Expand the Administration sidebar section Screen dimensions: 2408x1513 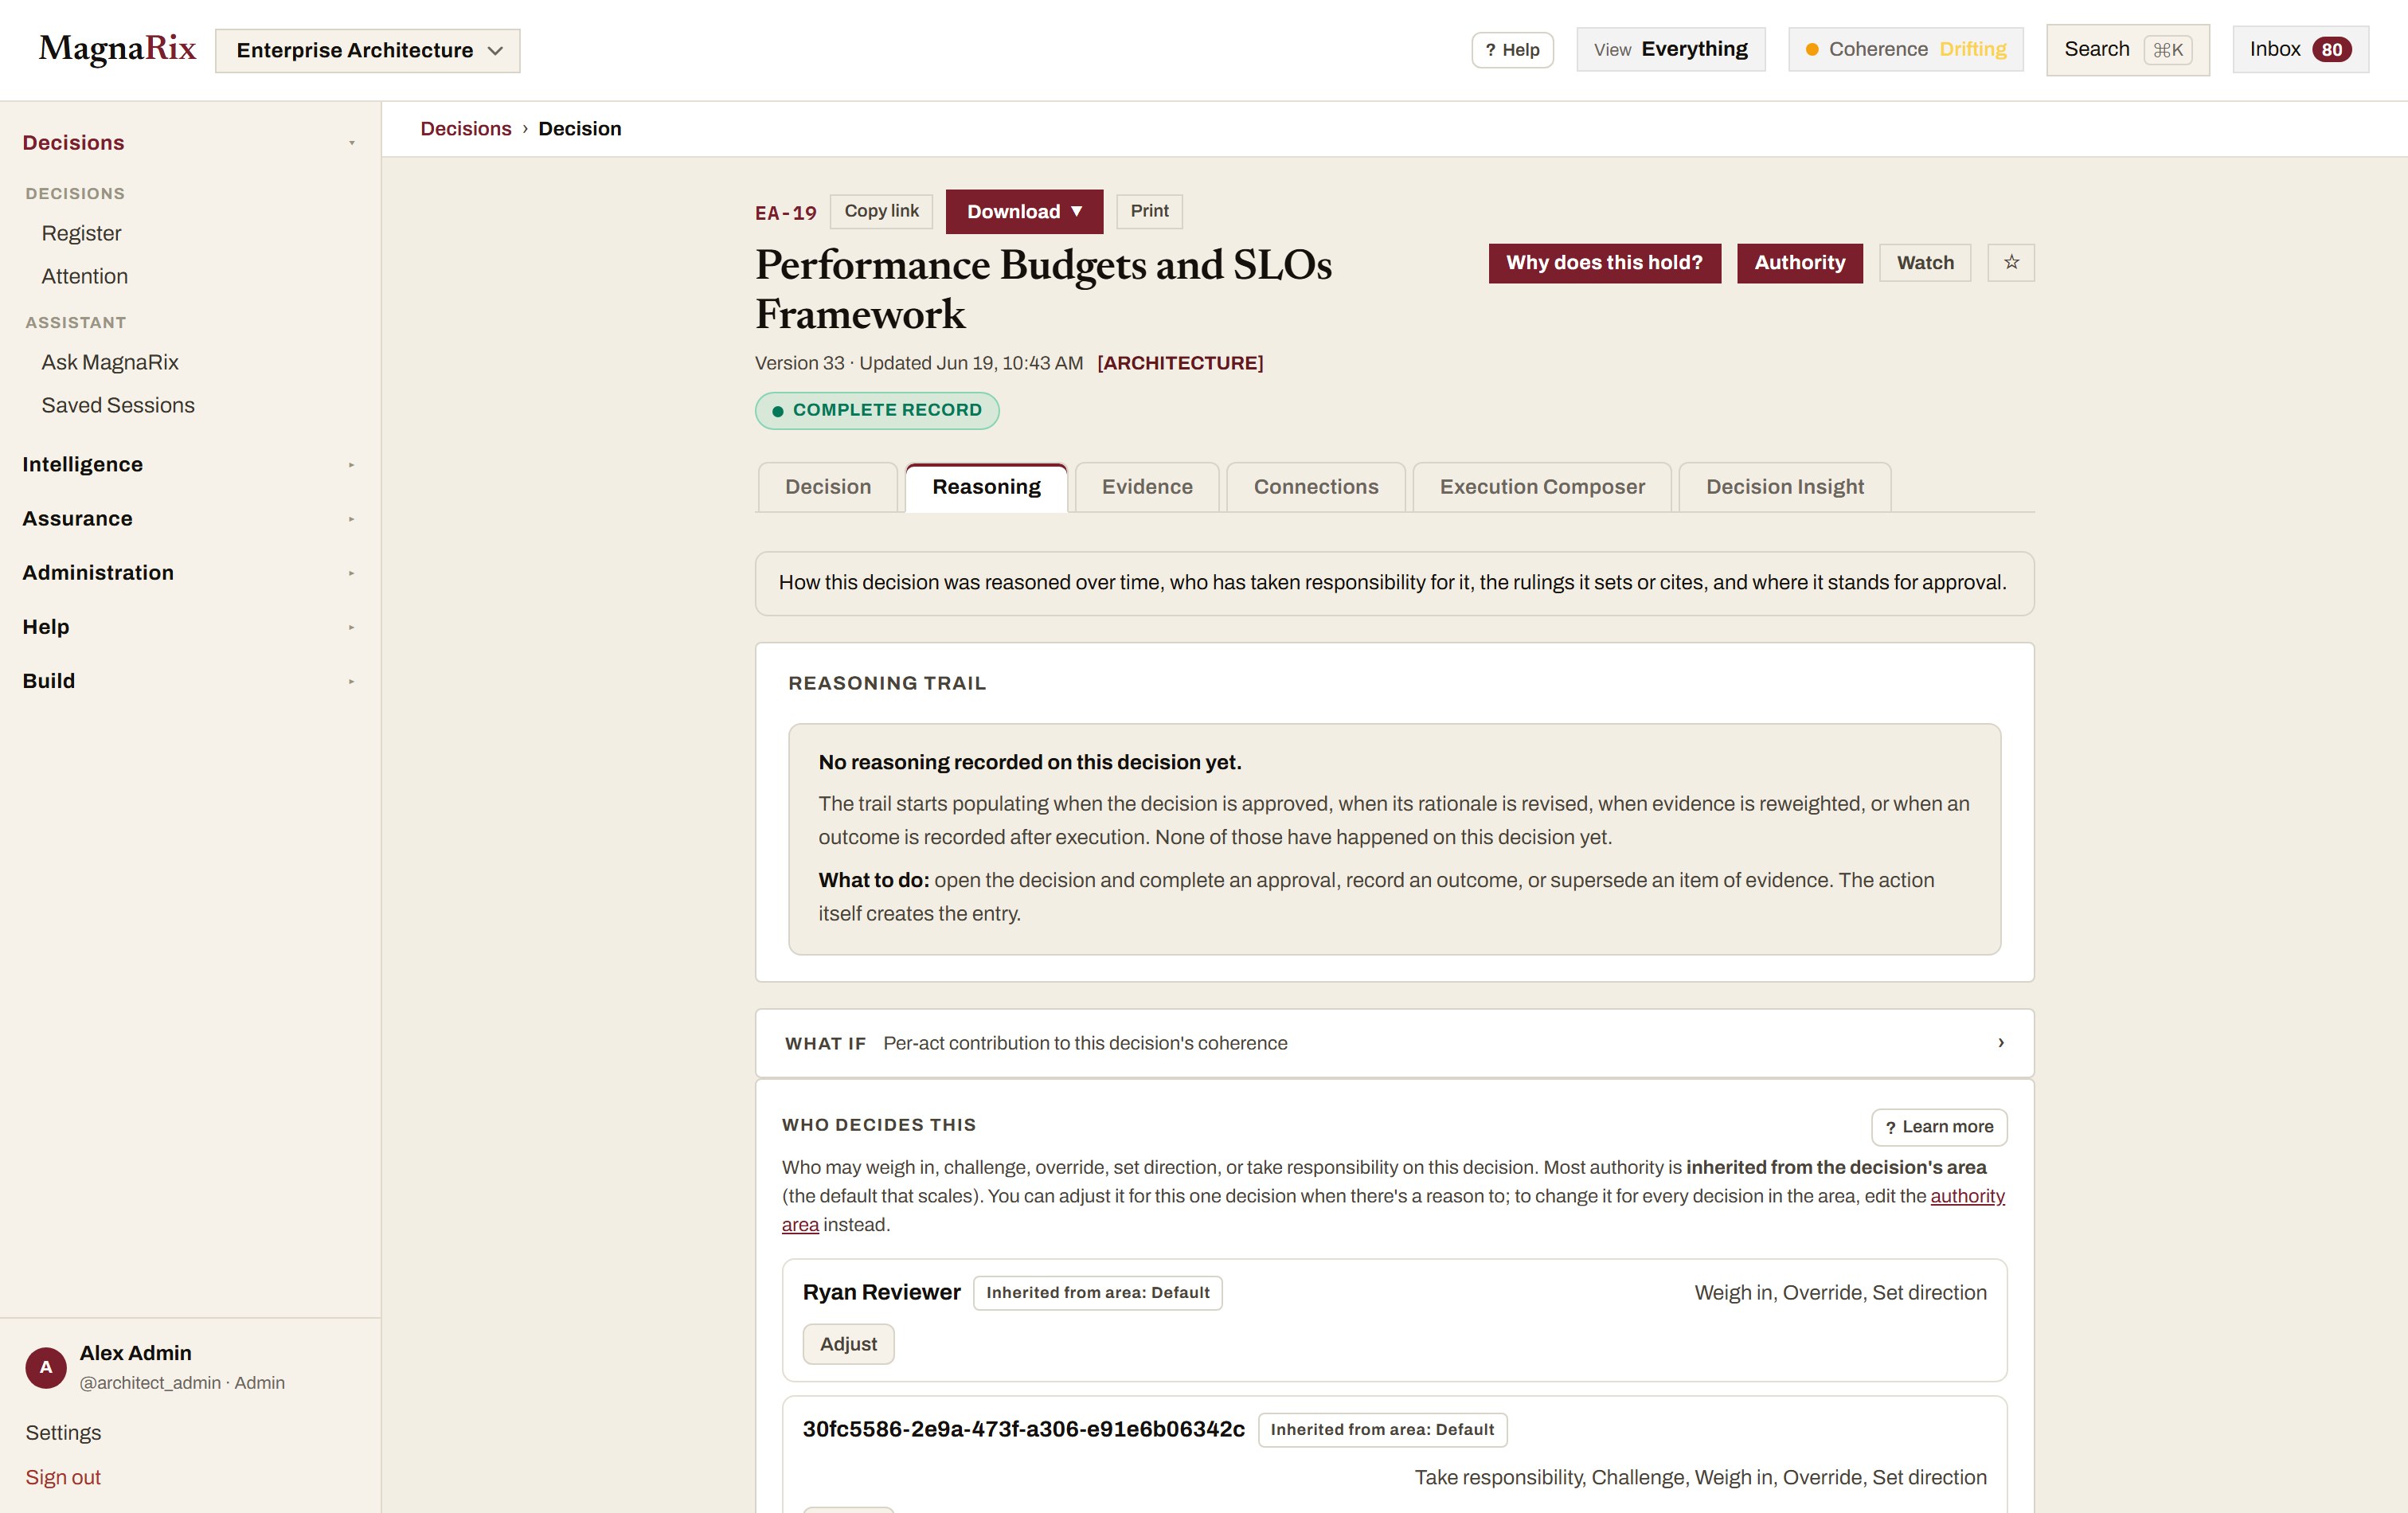[189, 573]
